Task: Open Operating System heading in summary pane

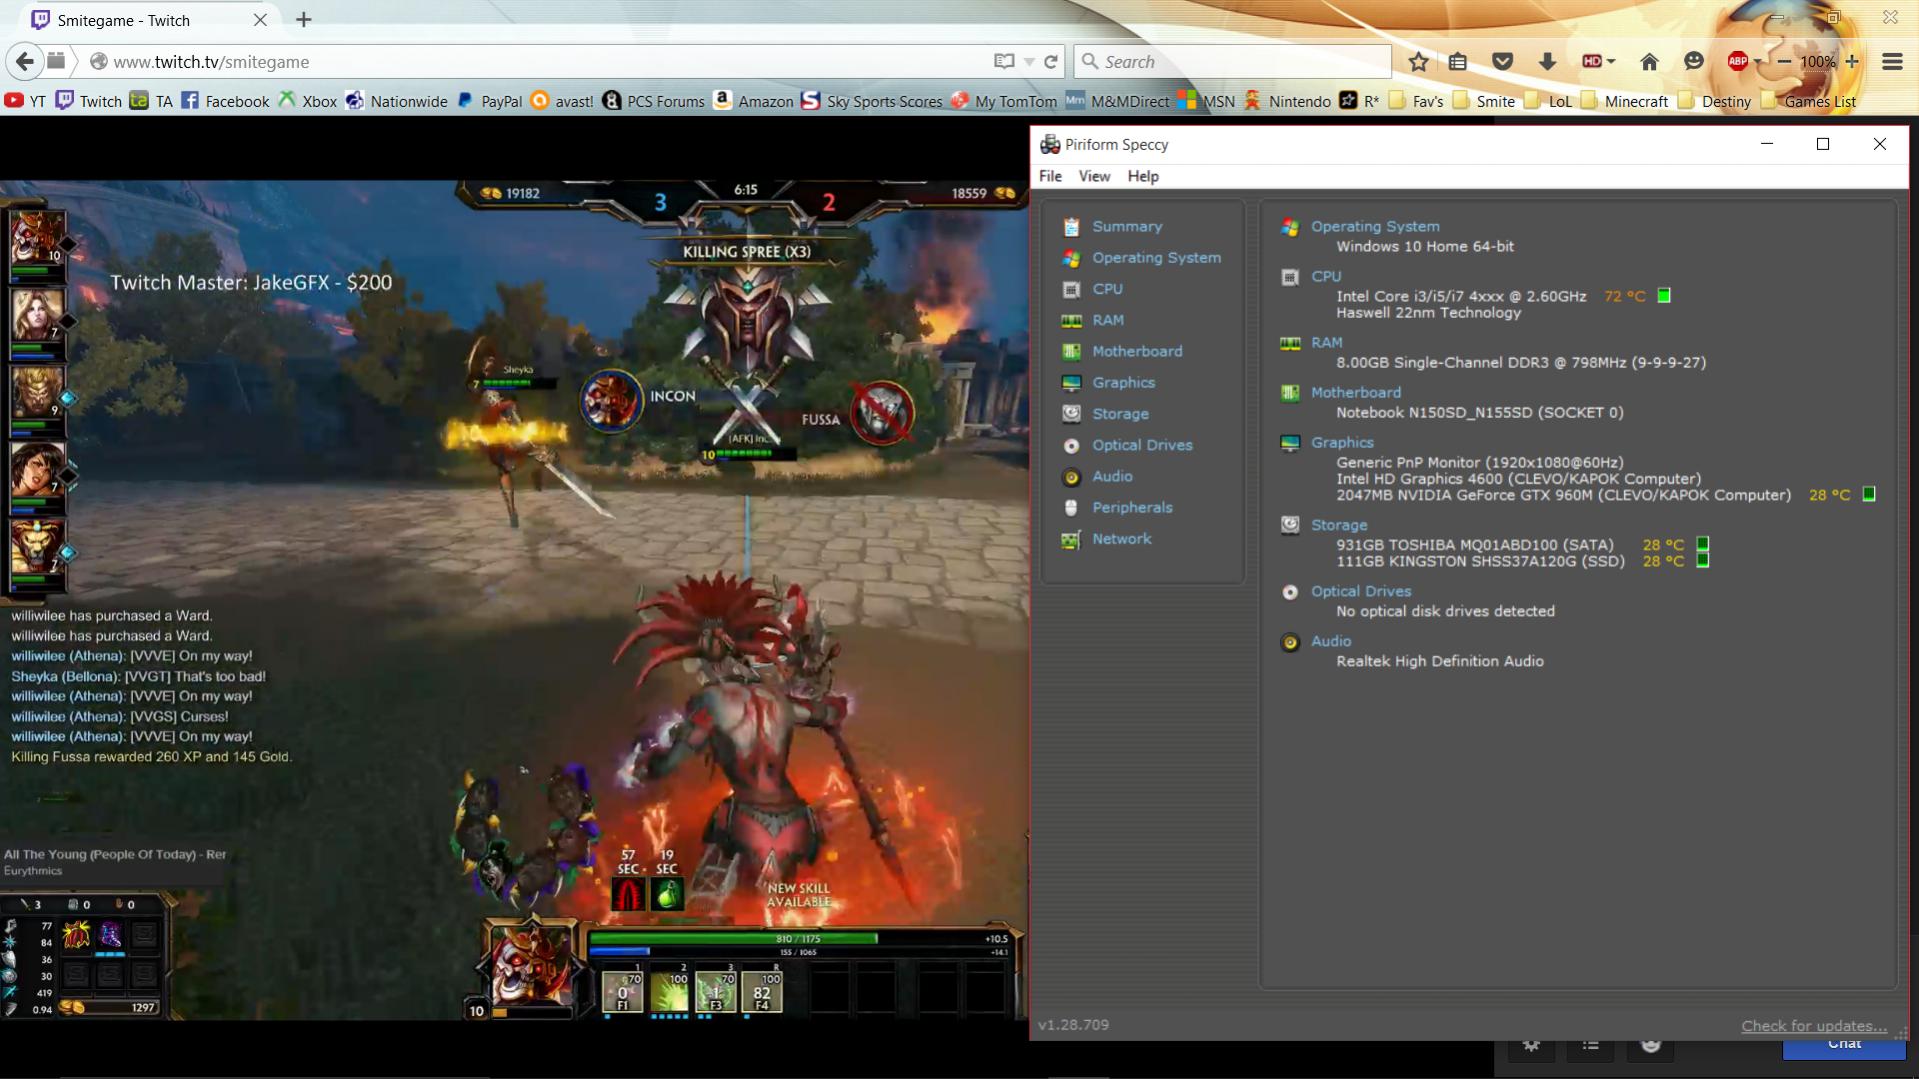Action: (x=1375, y=227)
